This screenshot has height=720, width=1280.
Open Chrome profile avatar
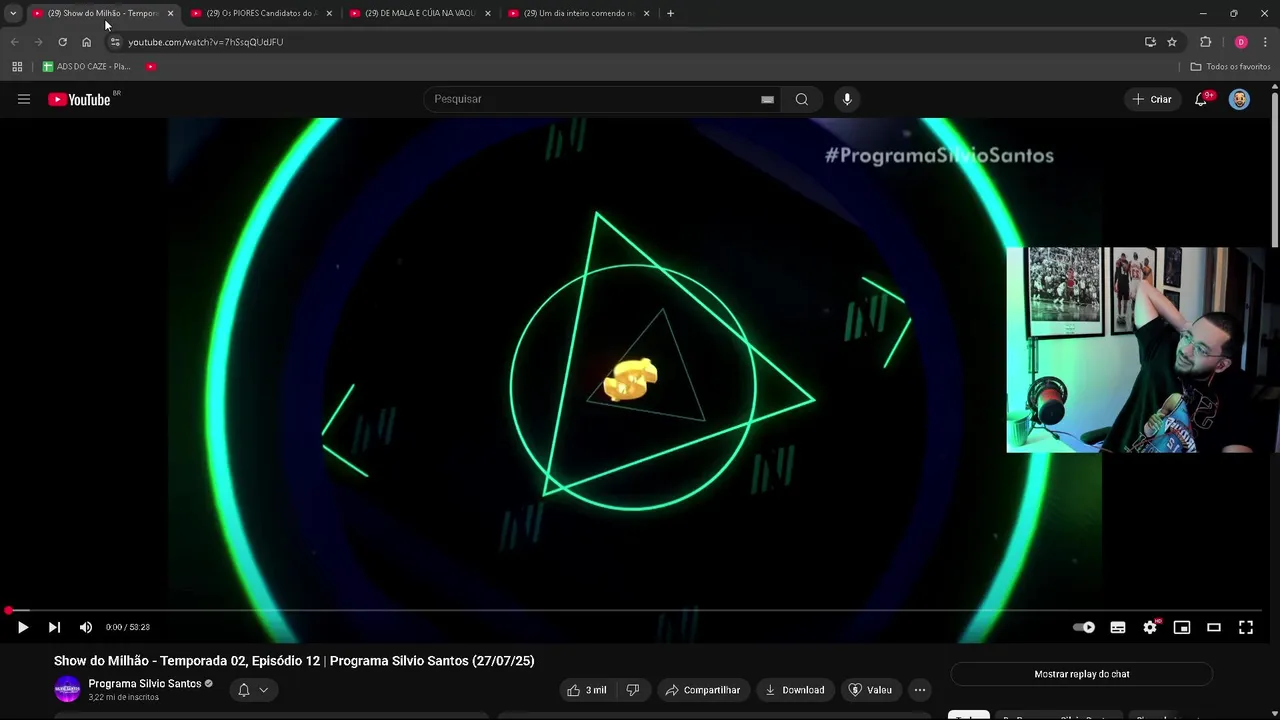pos(1241,42)
